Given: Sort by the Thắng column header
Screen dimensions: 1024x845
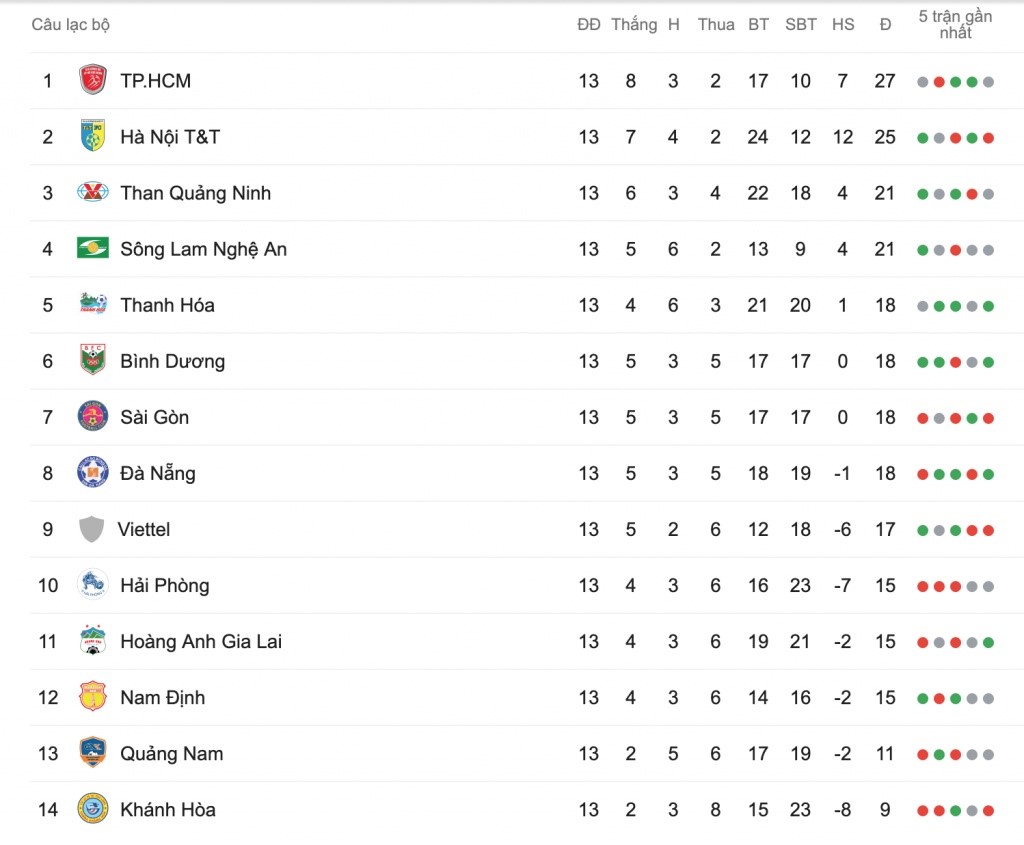Looking at the screenshot, I should [634, 25].
